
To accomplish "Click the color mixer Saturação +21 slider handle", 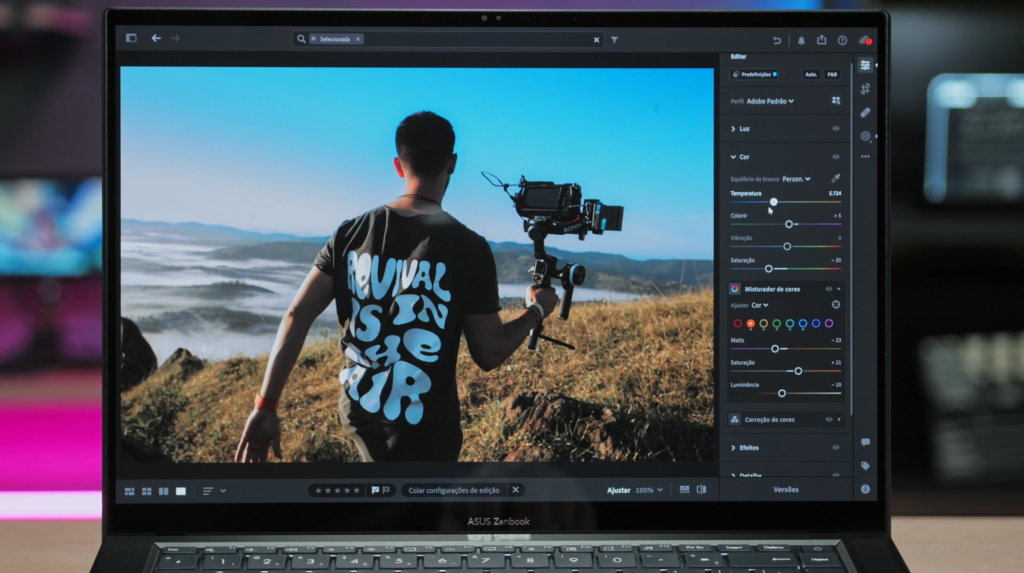I will pos(798,371).
